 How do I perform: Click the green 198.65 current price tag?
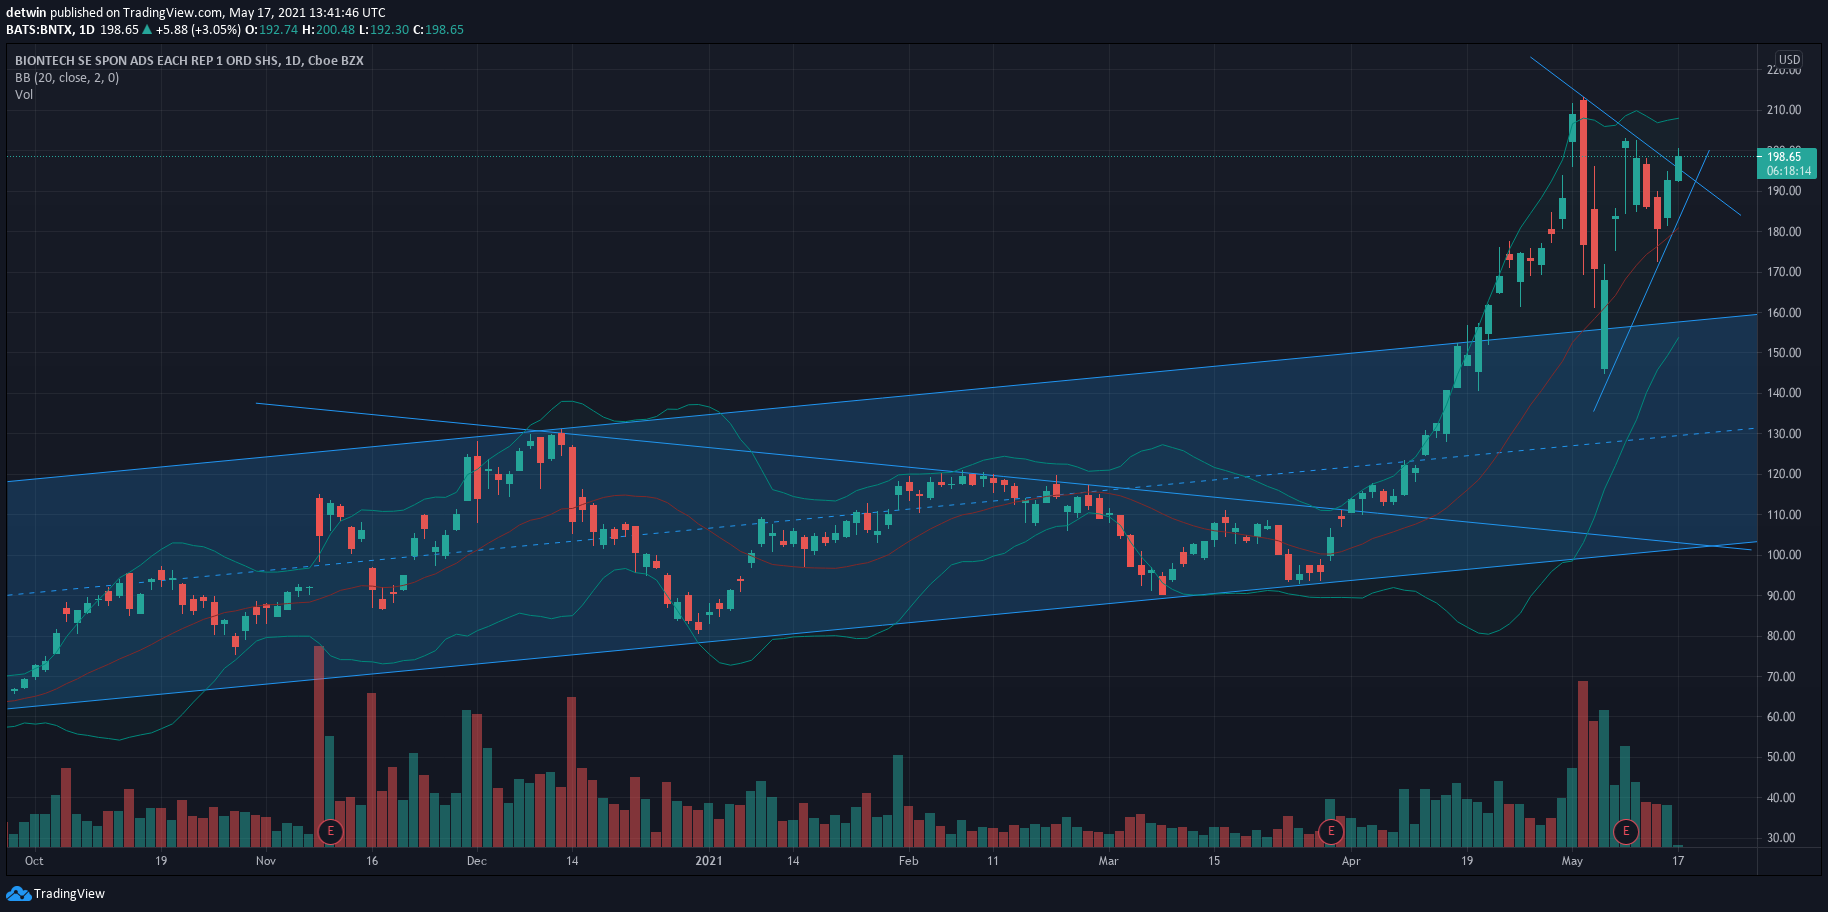1784,156
